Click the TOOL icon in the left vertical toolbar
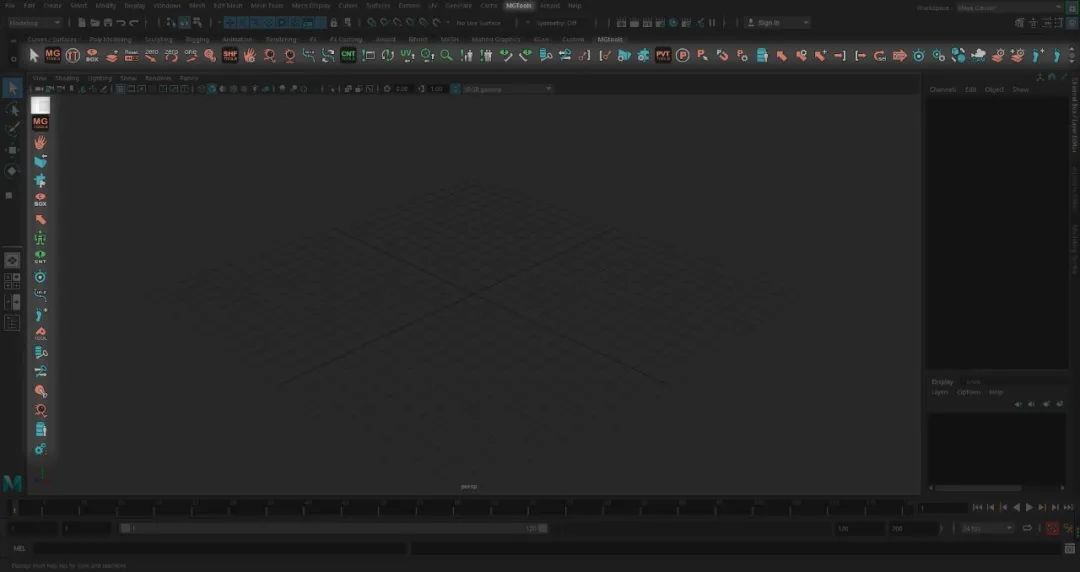 tap(41, 334)
